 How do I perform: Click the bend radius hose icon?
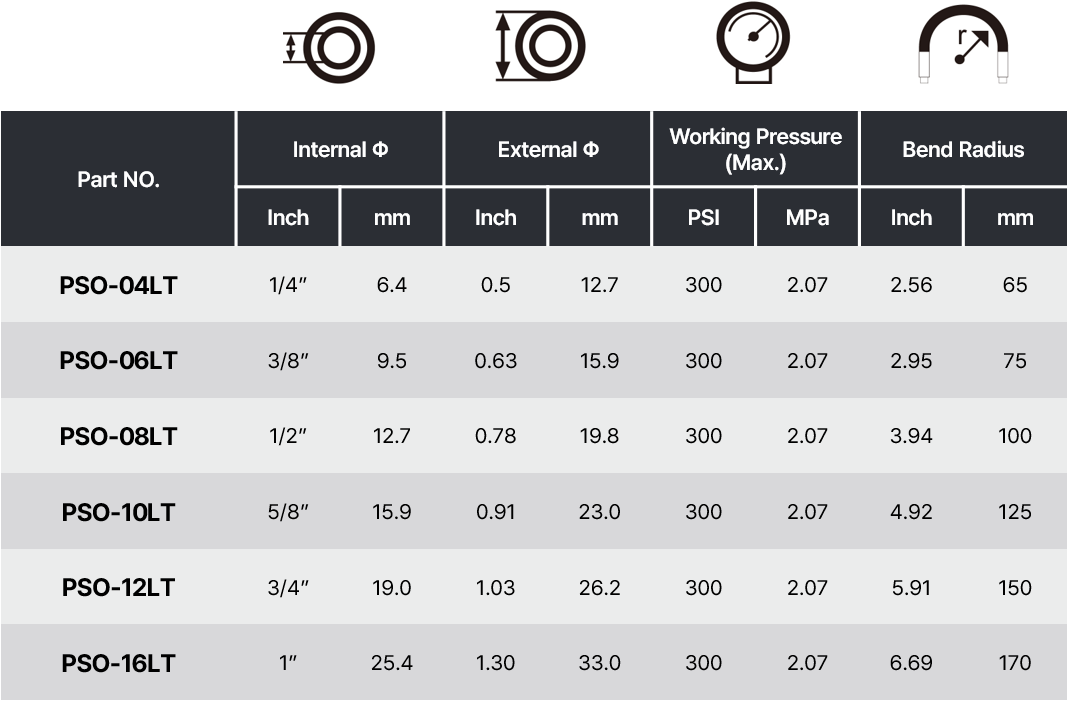coord(963,44)
